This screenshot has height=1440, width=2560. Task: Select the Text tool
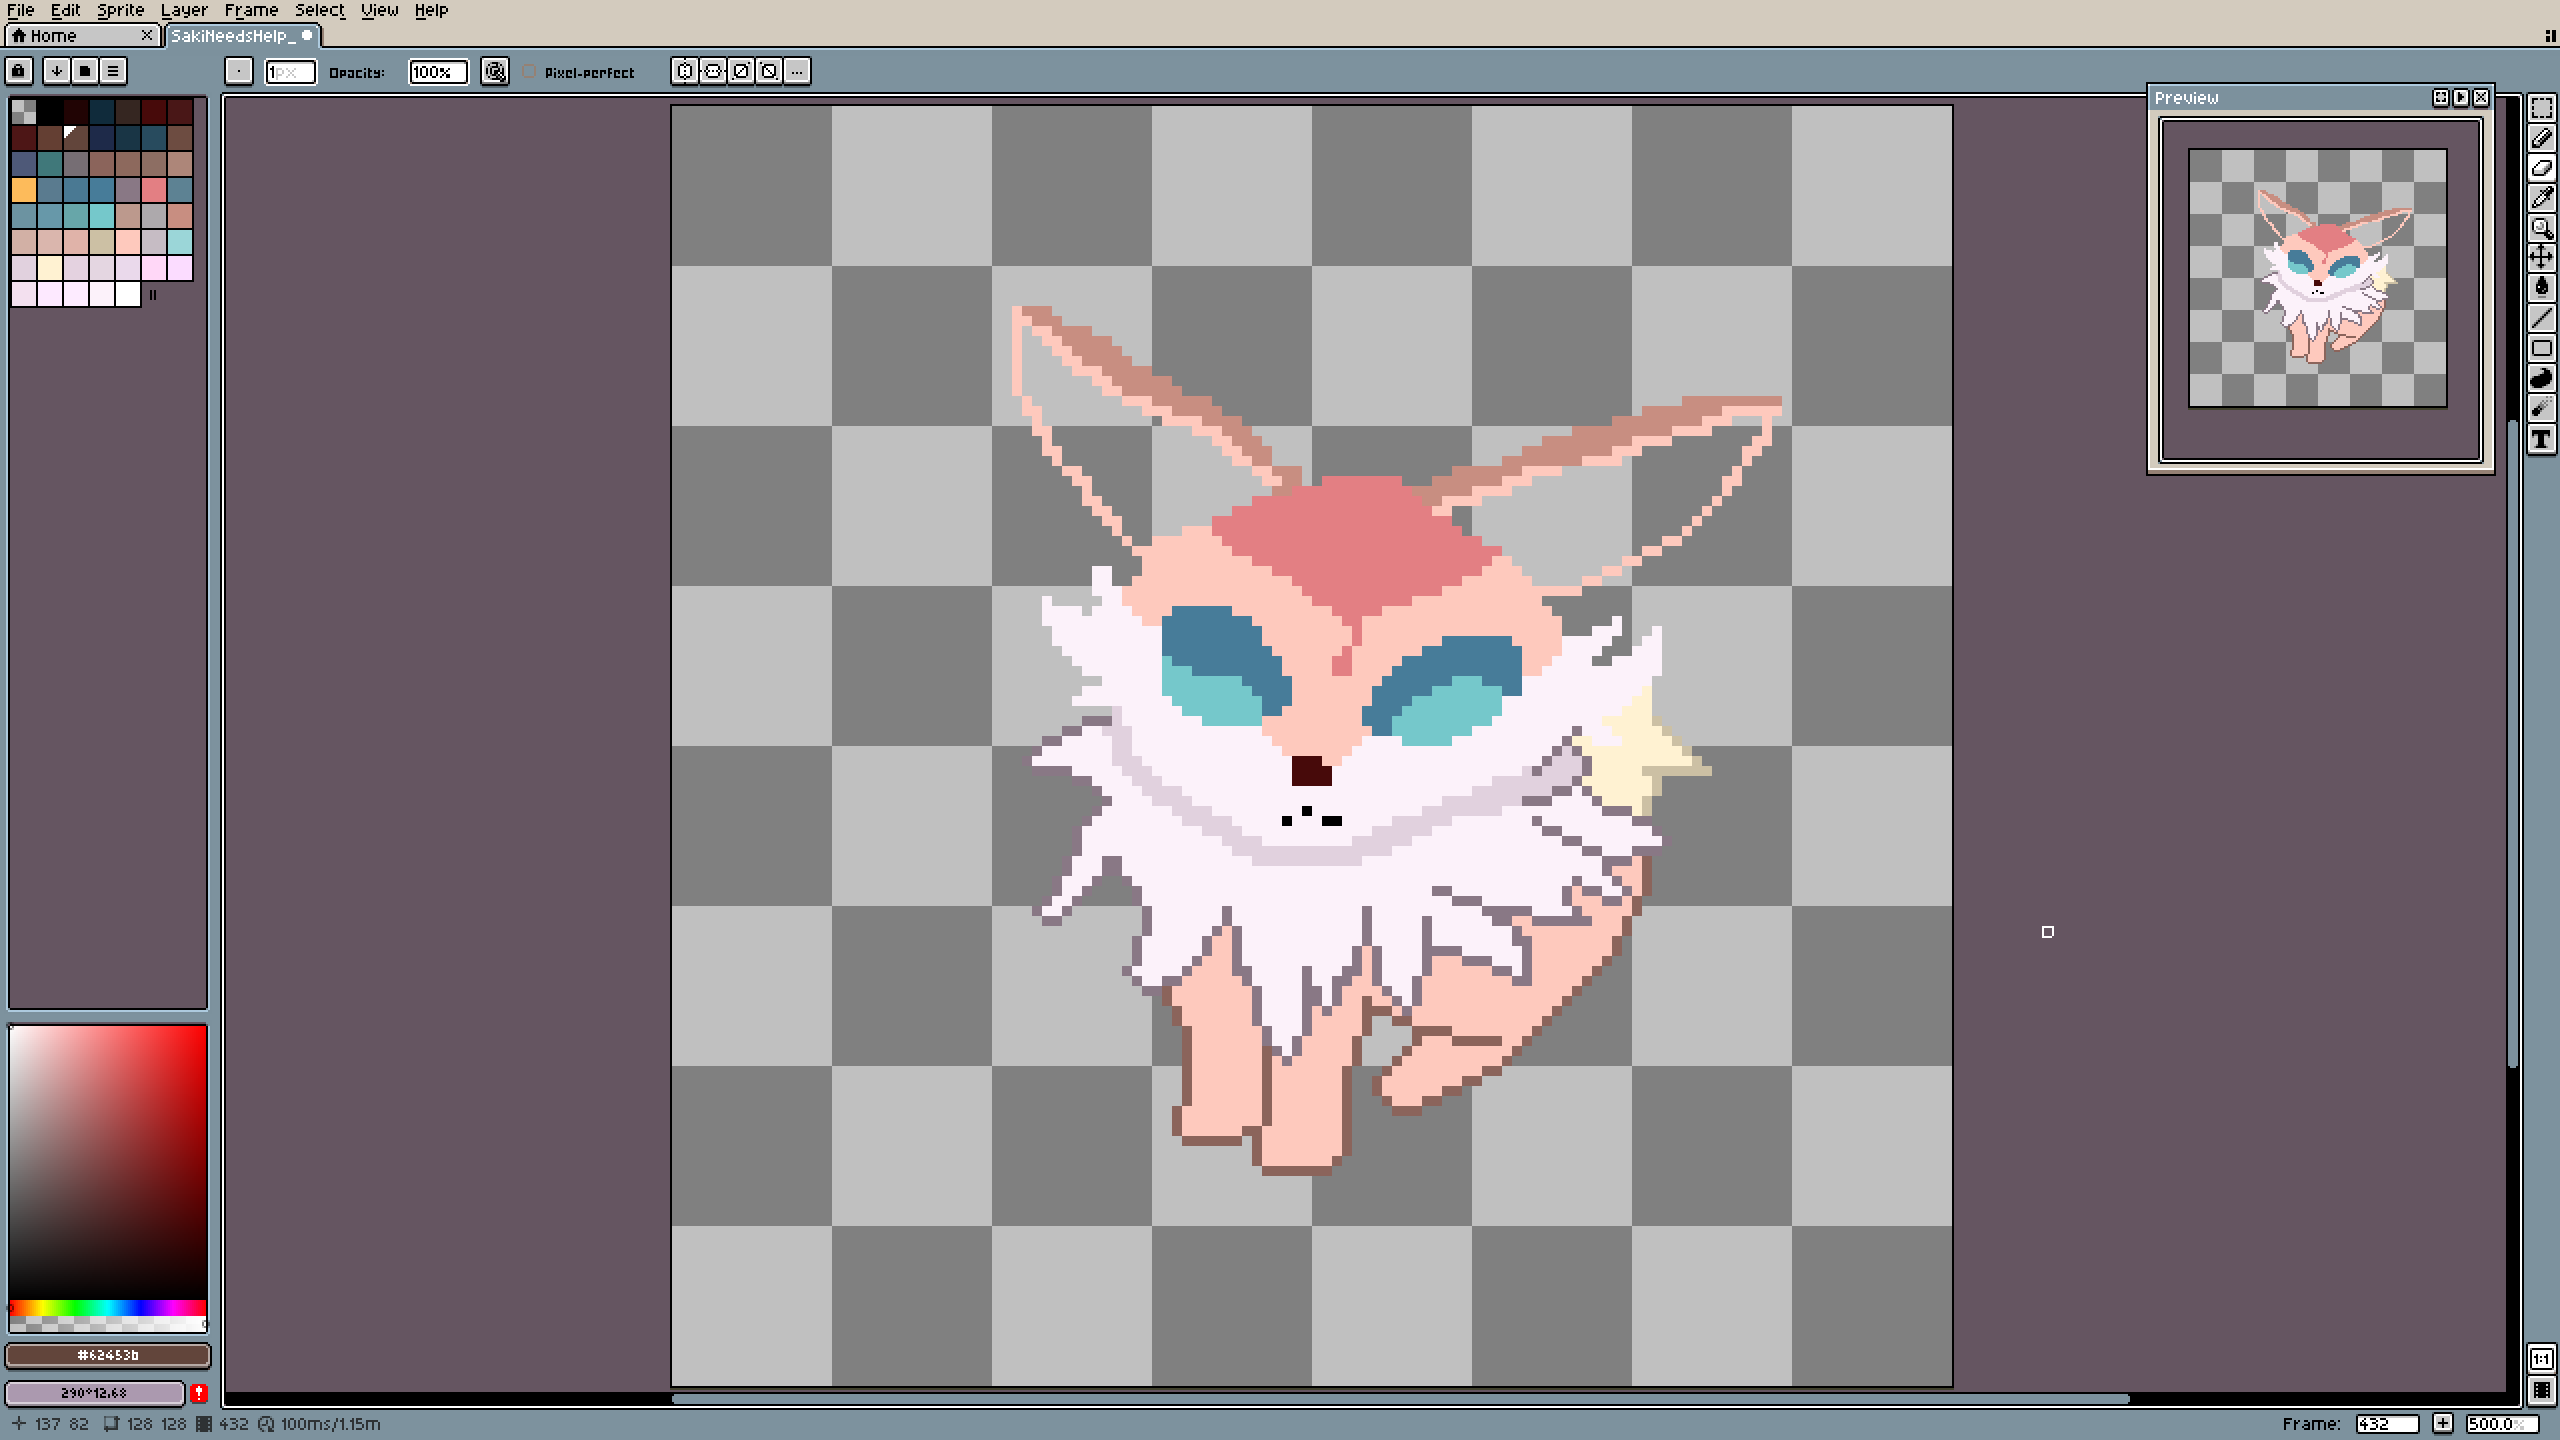point(2541,438)
